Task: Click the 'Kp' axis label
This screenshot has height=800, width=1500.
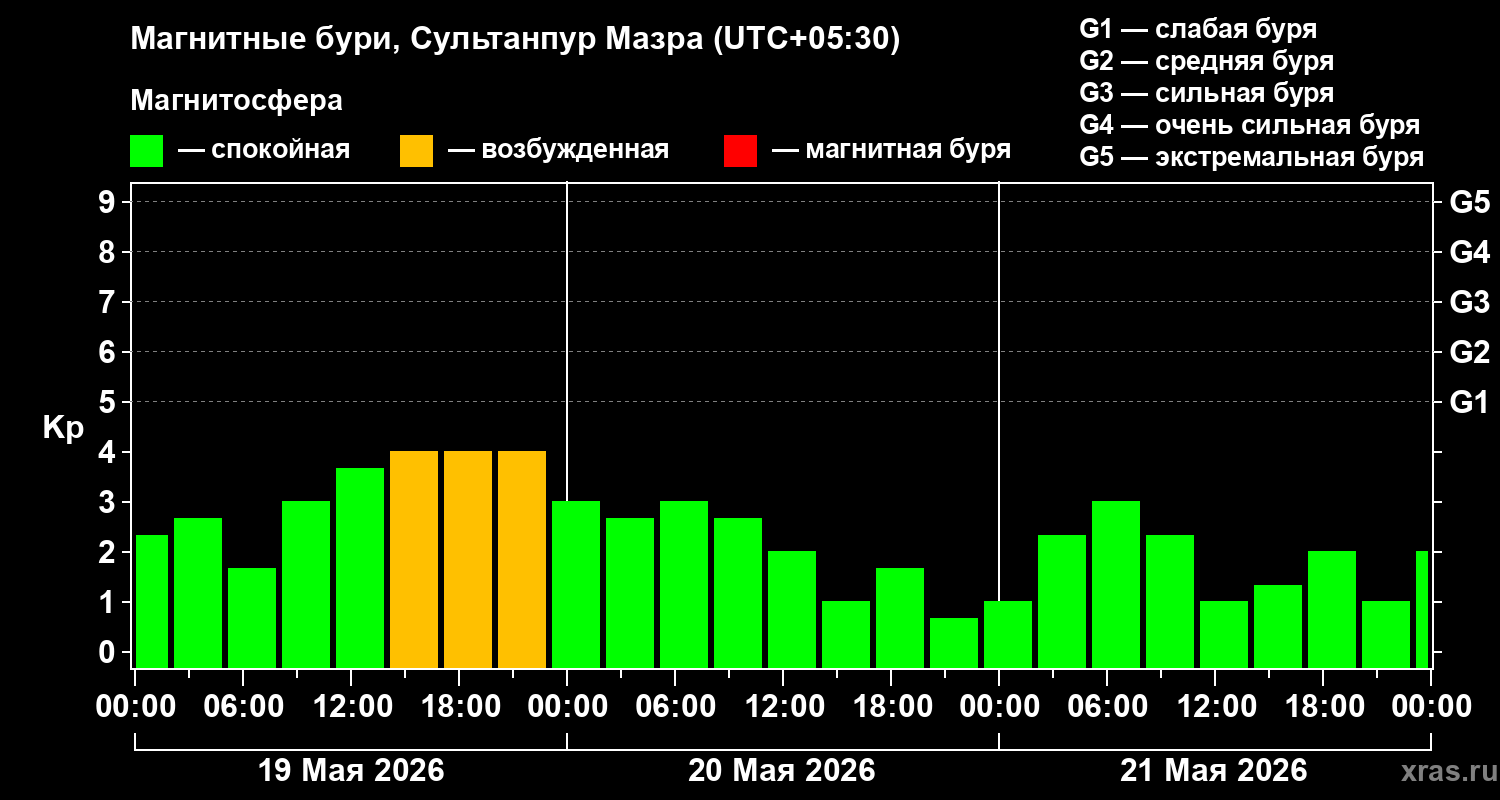Action: coord(64,428)
